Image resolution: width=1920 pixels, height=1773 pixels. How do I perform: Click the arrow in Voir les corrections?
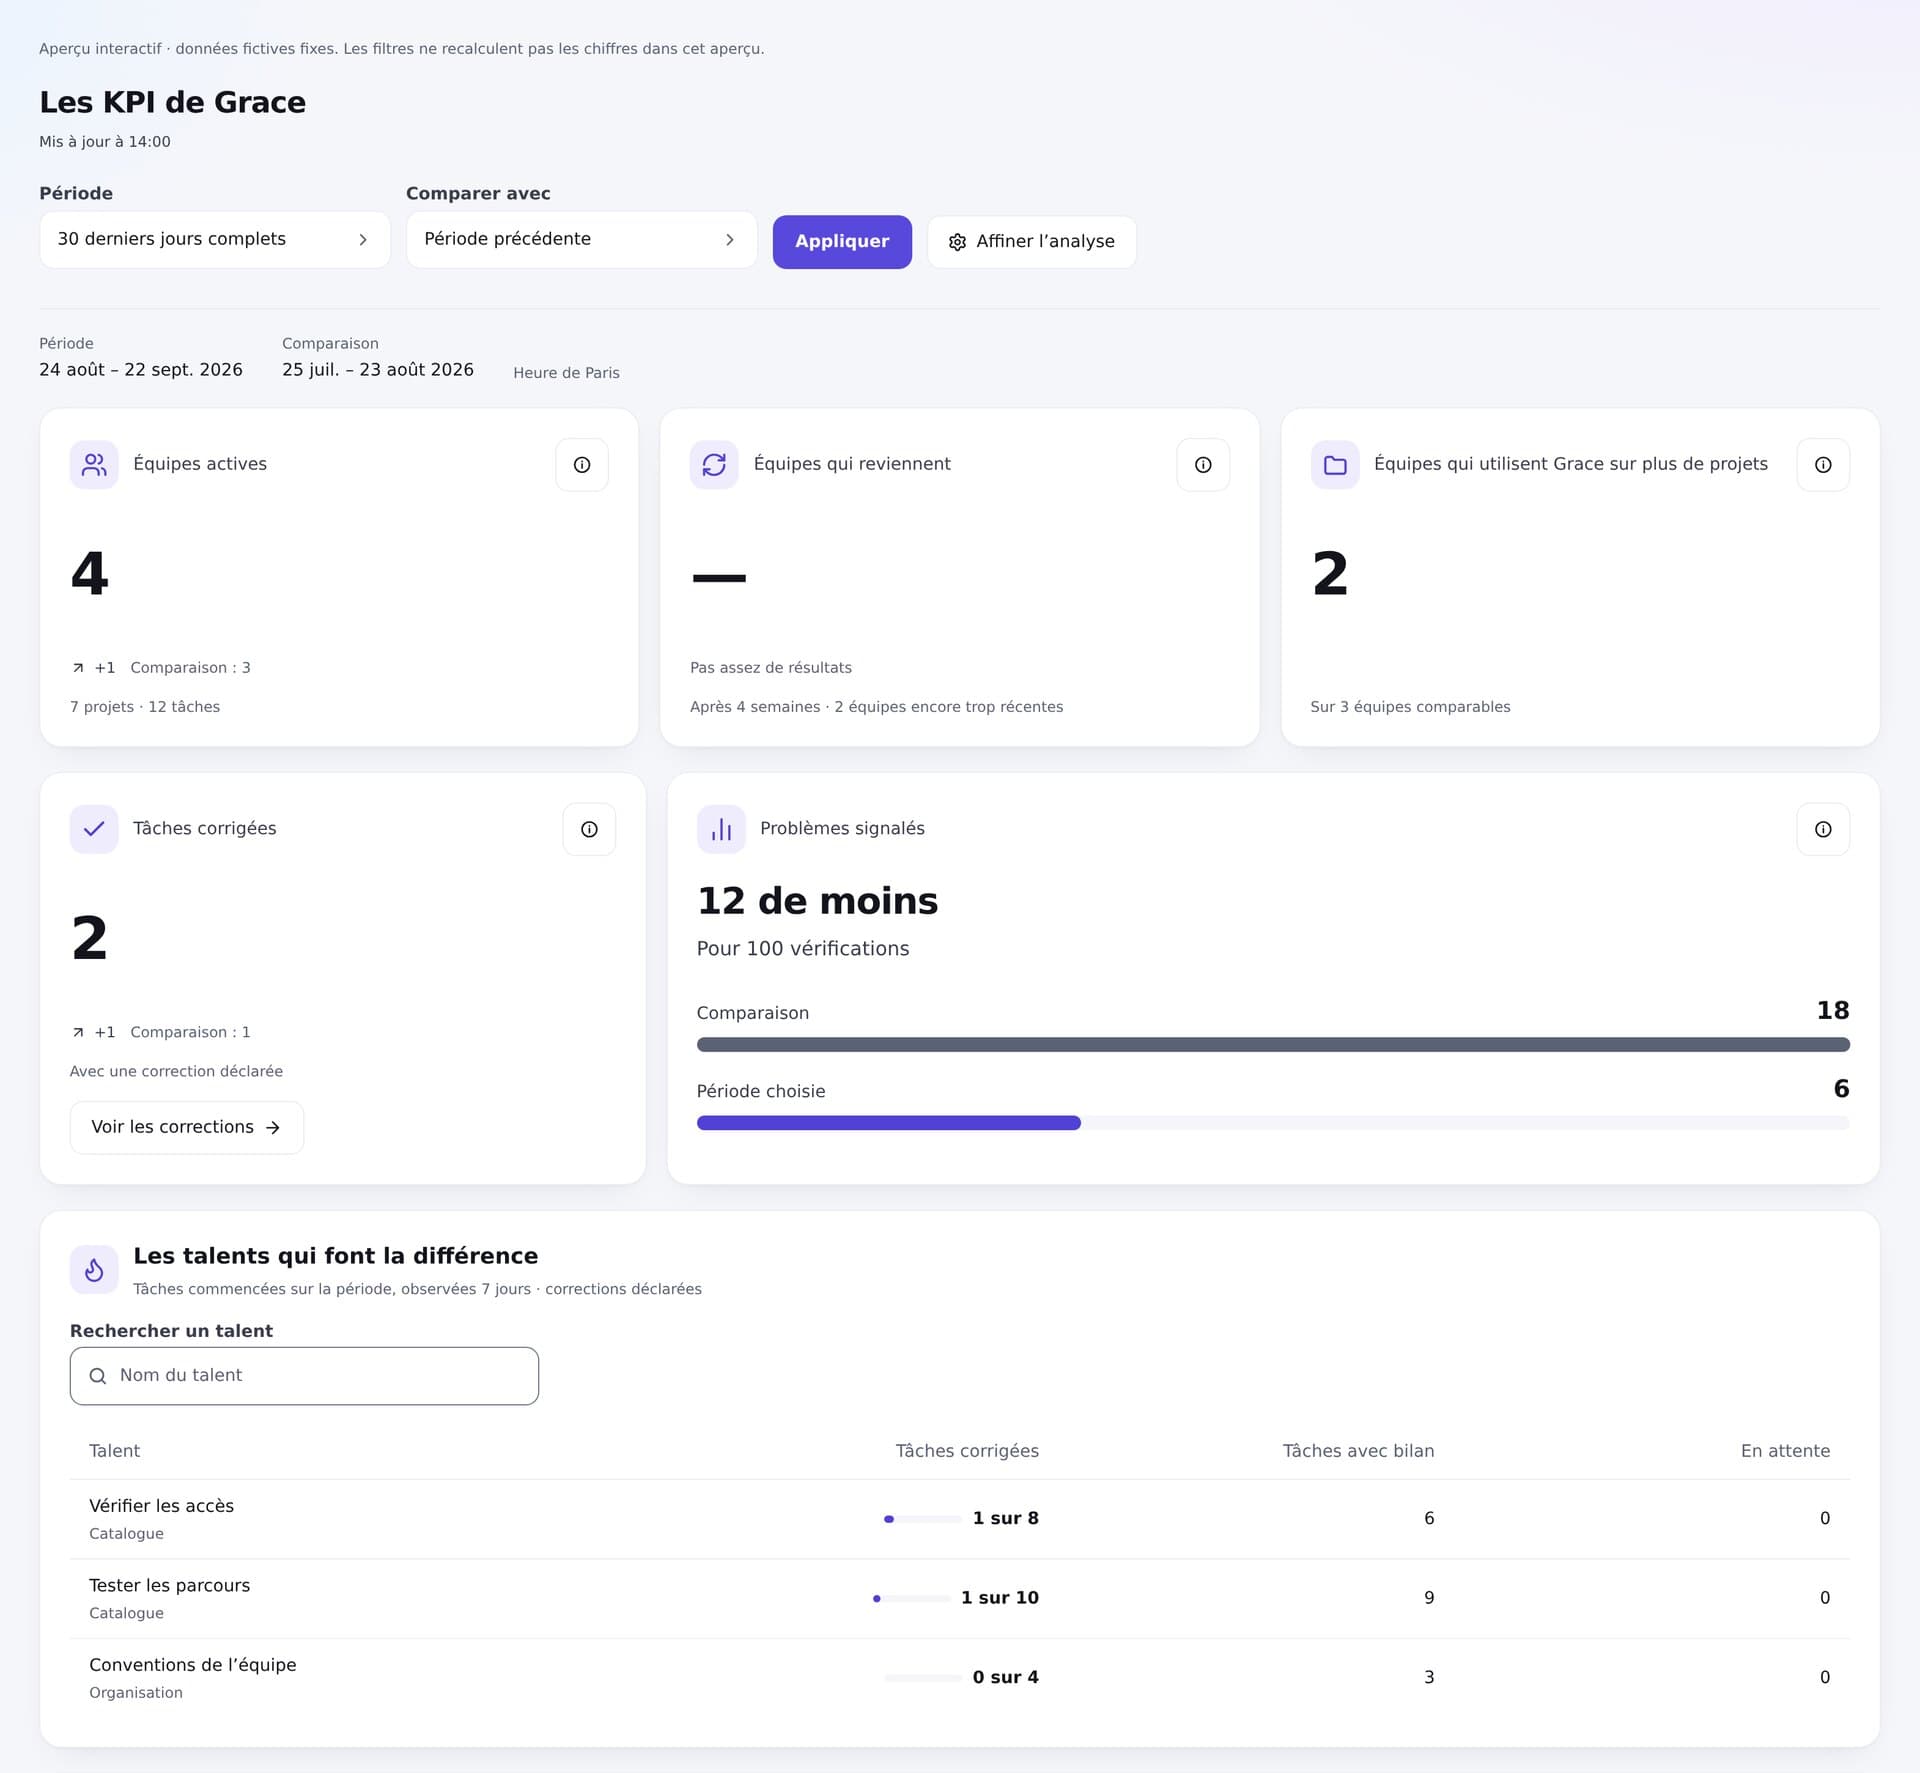pos(273,1127)
